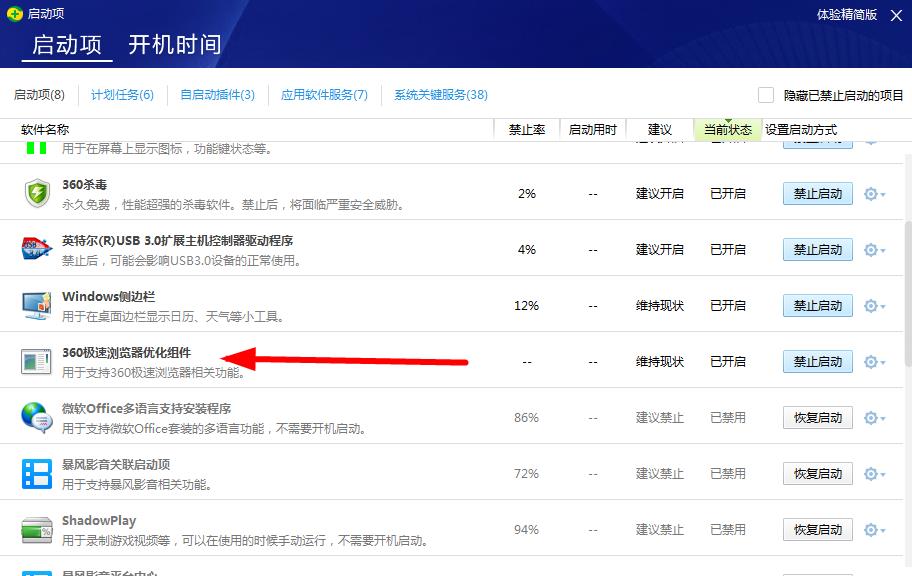The height and width of the screenshot is (576, 912).
Task: Sort by 禁止率 column header
Action: tap(527, 130)
